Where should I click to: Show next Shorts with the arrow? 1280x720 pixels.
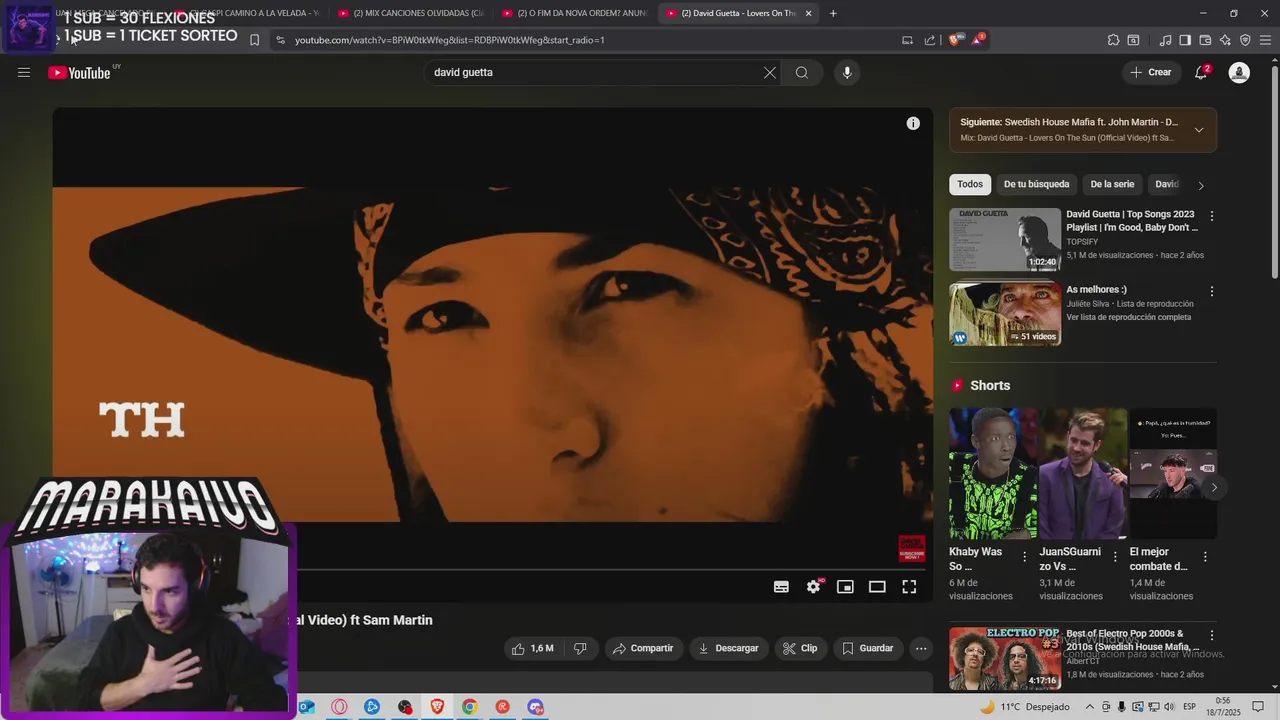(x=1214, y=488)
